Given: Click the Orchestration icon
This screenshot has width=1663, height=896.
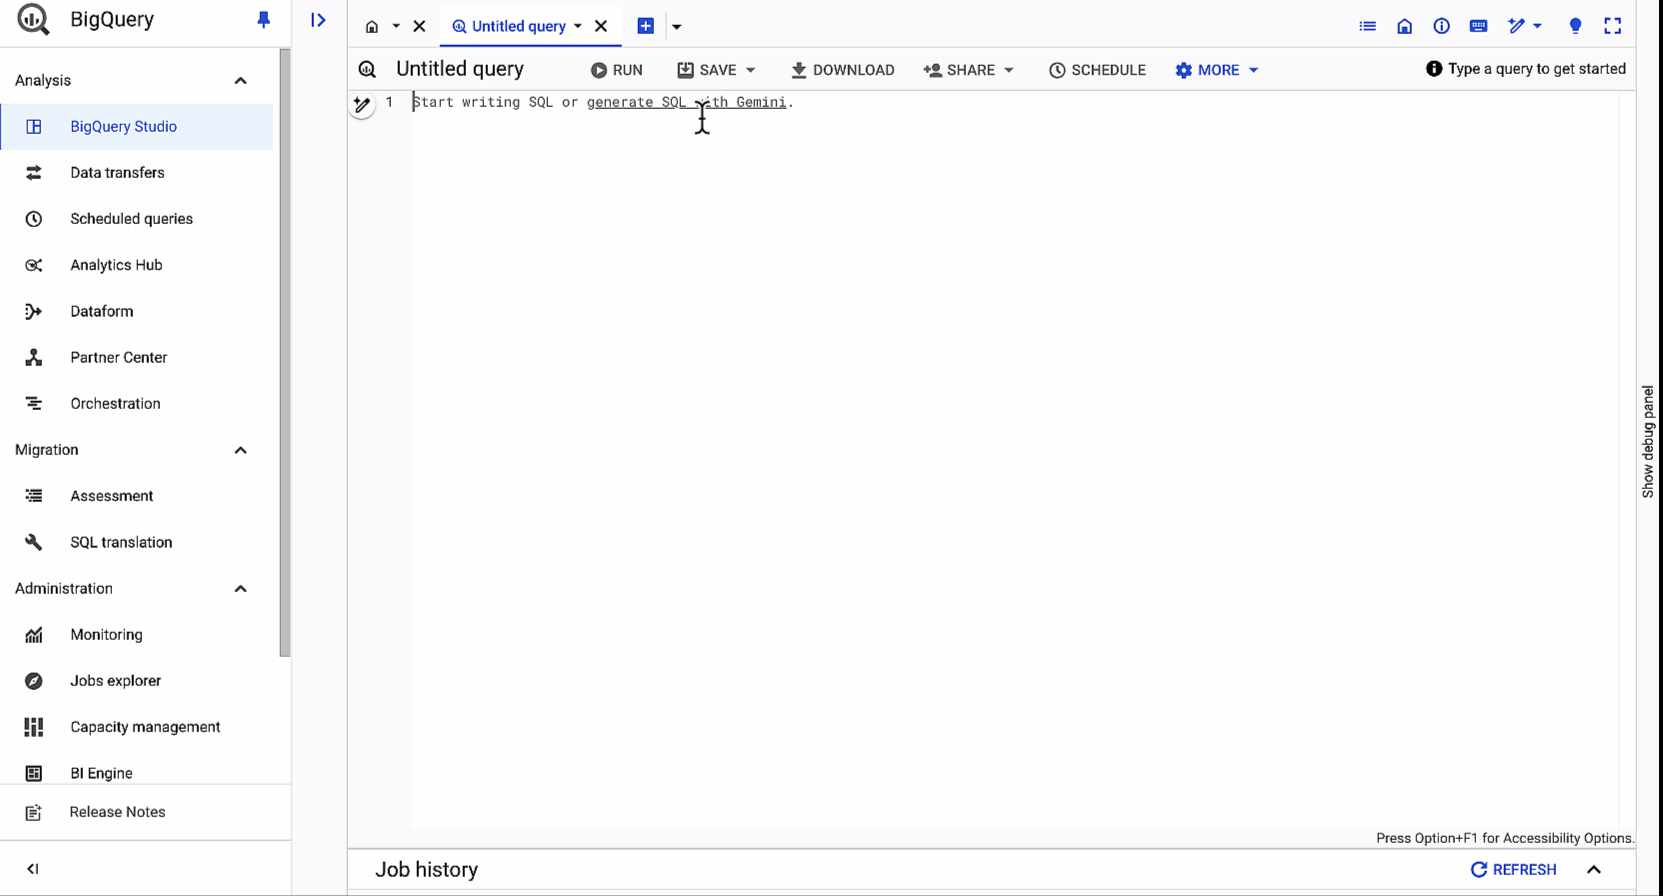Looking at the screenshot, I should tap(34, 404).
